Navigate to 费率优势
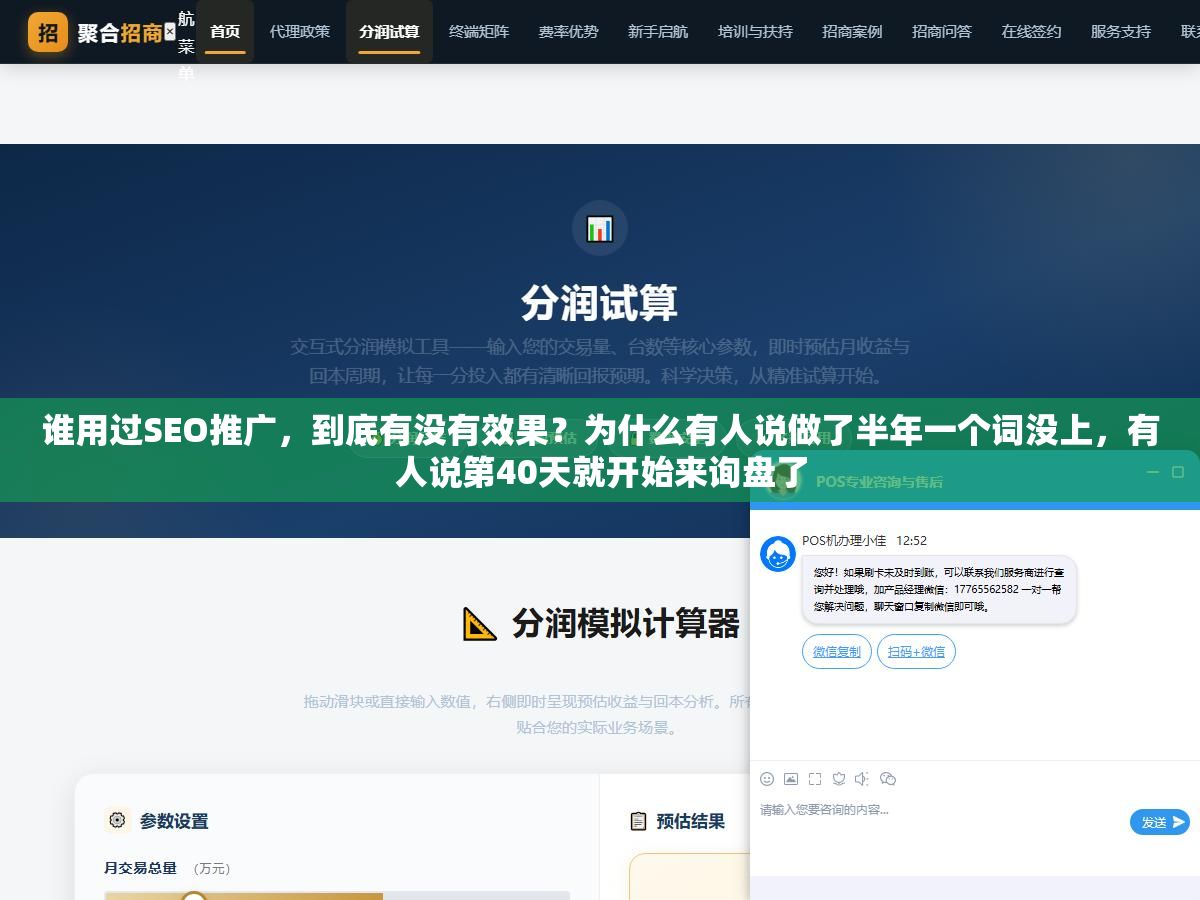The height and width of the screenshot is (900, 1200). 569,32
